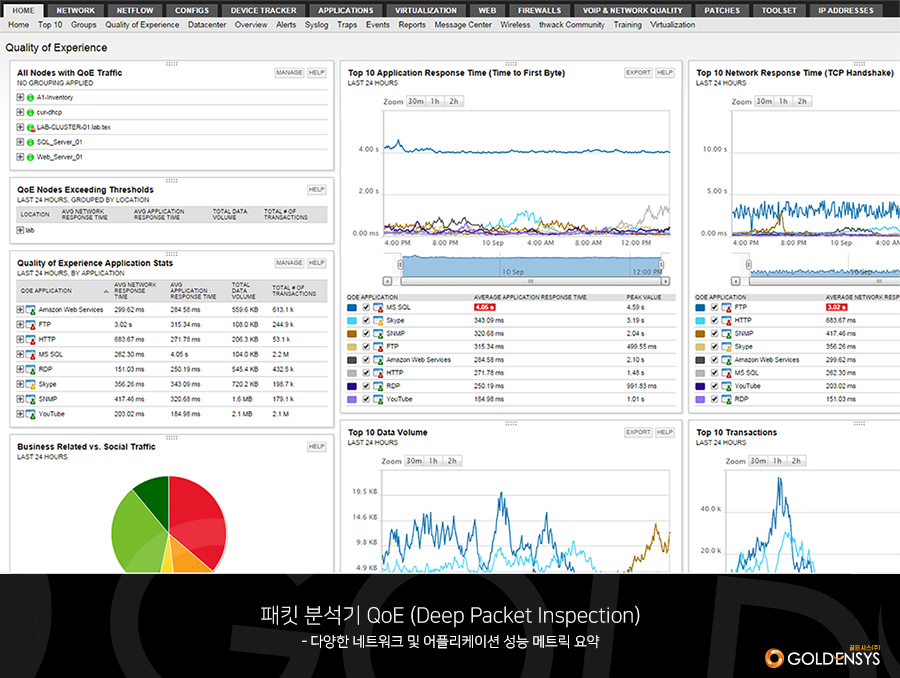Click SNMP application icon in Application Stats
900x678 pixels.
click(x=30, y=400)
